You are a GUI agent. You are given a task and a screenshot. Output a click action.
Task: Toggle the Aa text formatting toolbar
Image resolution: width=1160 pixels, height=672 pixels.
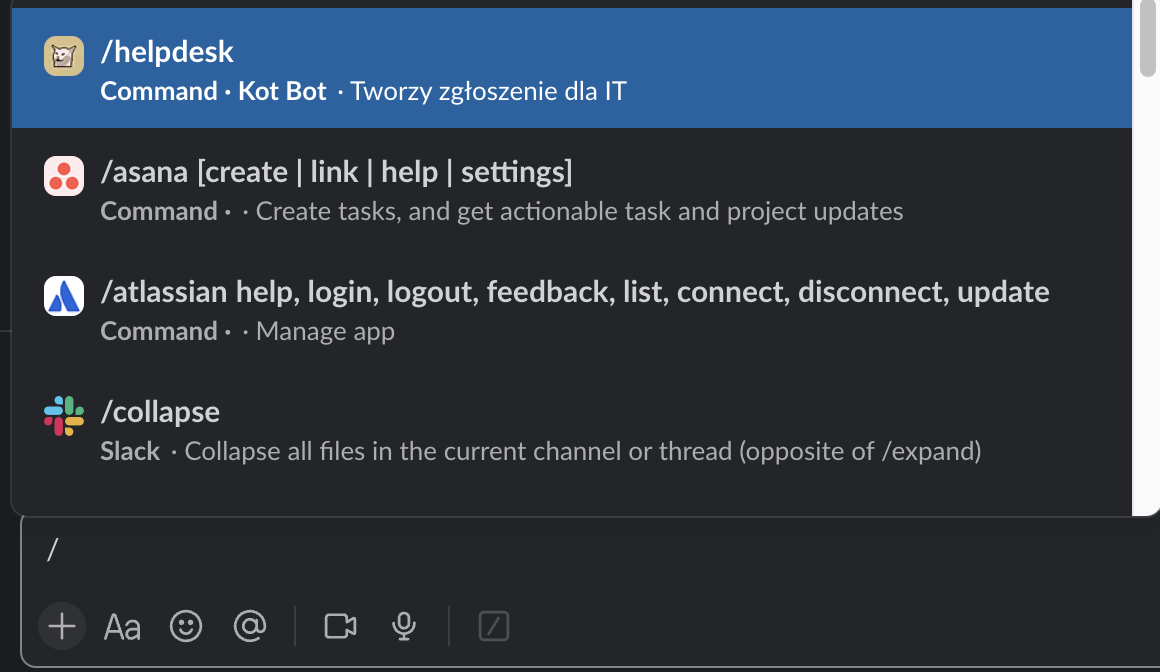coord(122,627)
